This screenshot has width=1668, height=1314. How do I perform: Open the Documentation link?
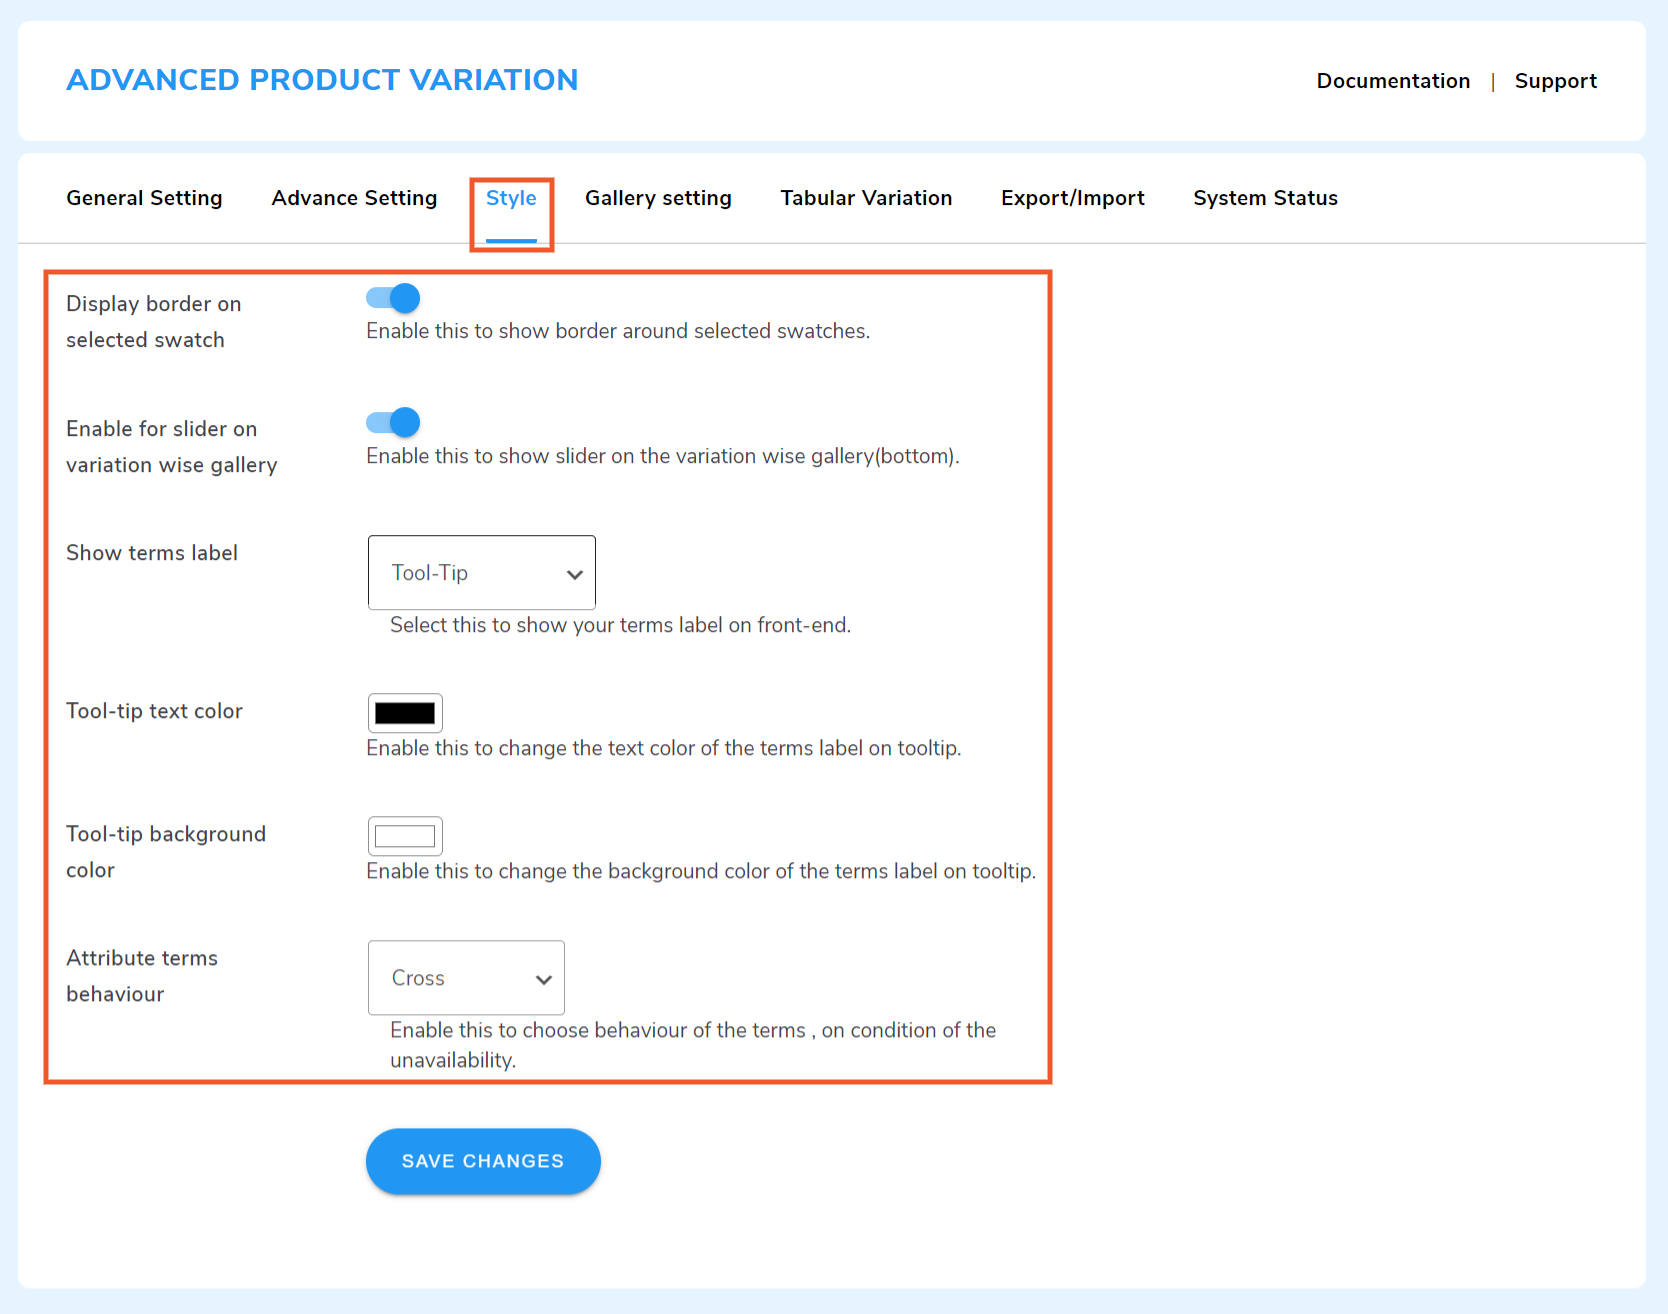point(1393,81)
